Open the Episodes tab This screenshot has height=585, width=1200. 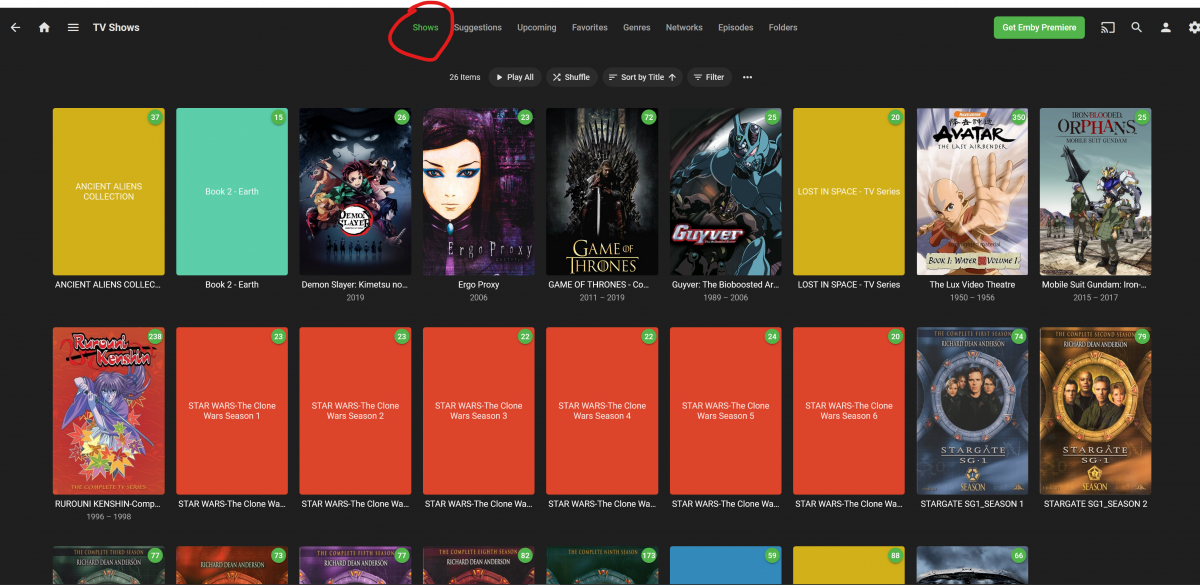click(x=735, y=28)
